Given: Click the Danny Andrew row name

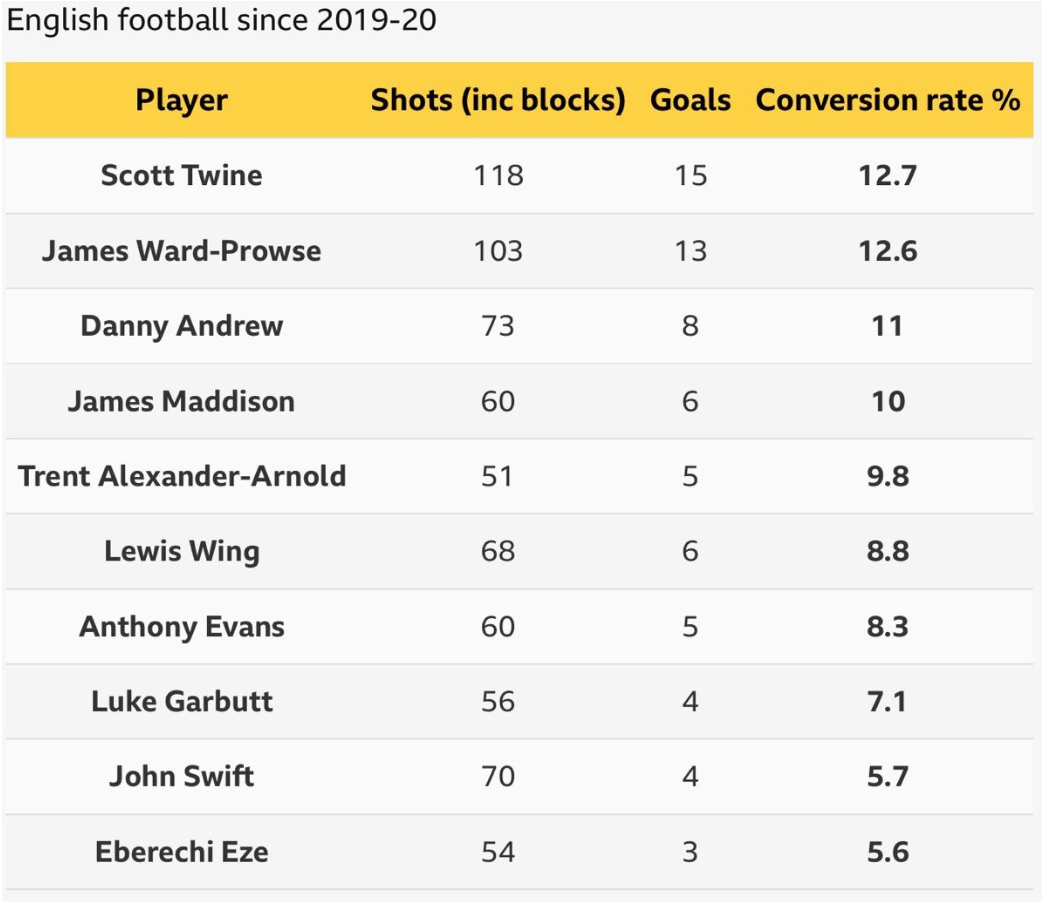Looking at the screenshot, I should (x=181, y=327).
